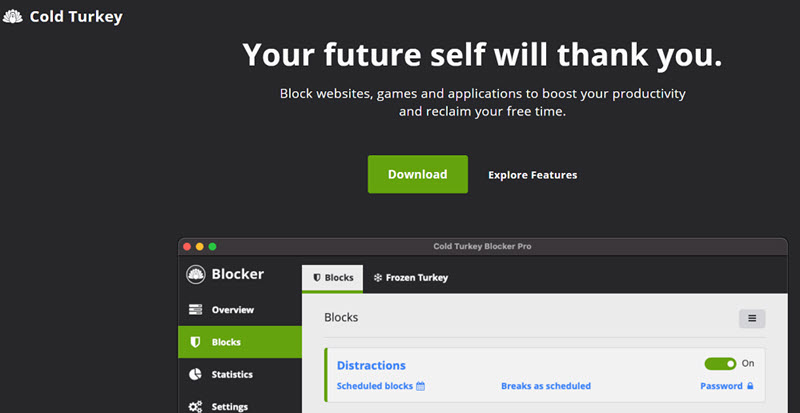Open the hamburger menu button in Blocks
Image resolution: width=800 pixels, height=413 pixels.
[x=752, y=319]
